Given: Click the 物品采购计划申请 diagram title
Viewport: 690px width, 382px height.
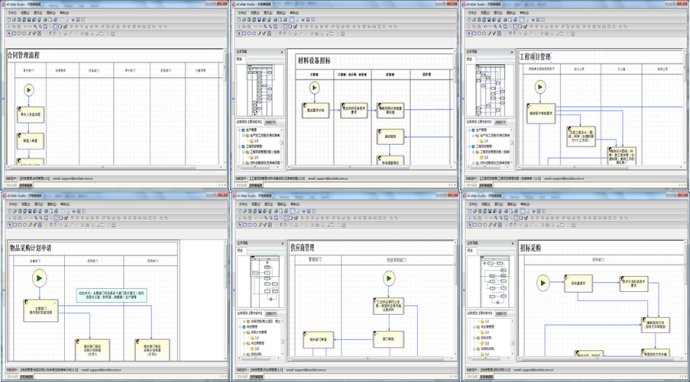Looking at the screenshot, I should (30, 248).
